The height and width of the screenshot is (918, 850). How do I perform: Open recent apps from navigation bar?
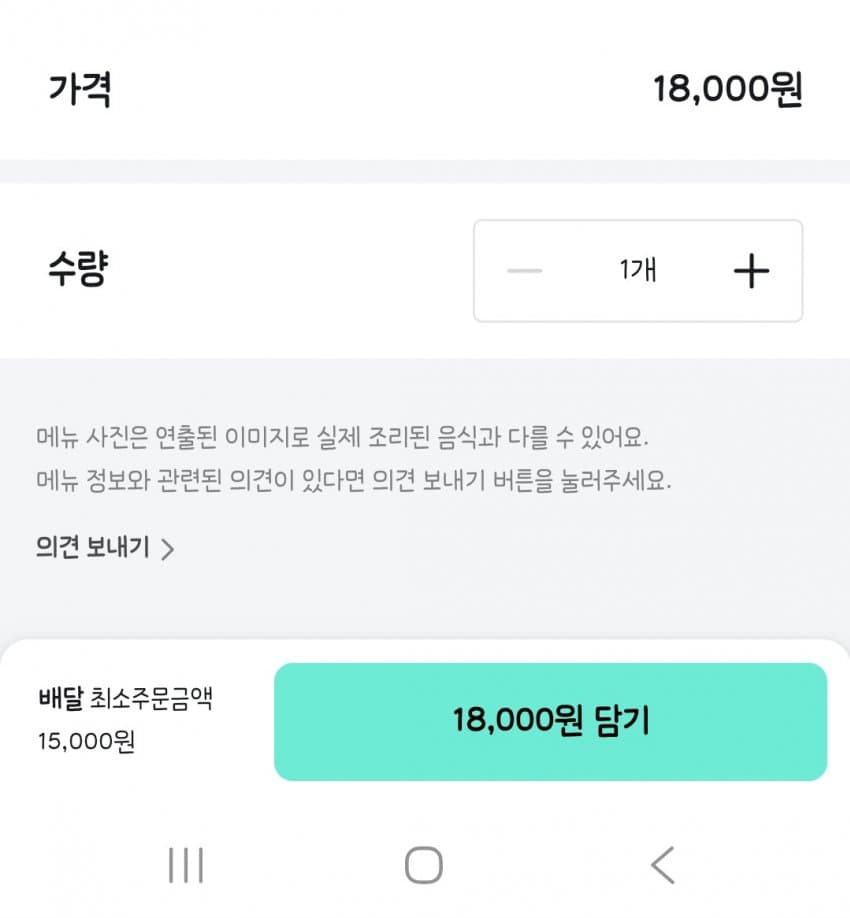point(186,865)
